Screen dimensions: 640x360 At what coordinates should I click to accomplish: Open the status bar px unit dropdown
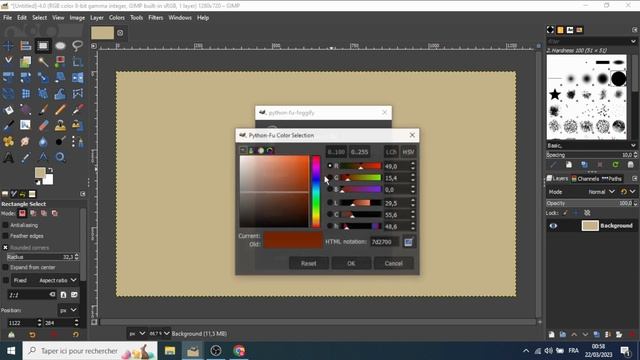pyautogui.click(x=137, y=333)
